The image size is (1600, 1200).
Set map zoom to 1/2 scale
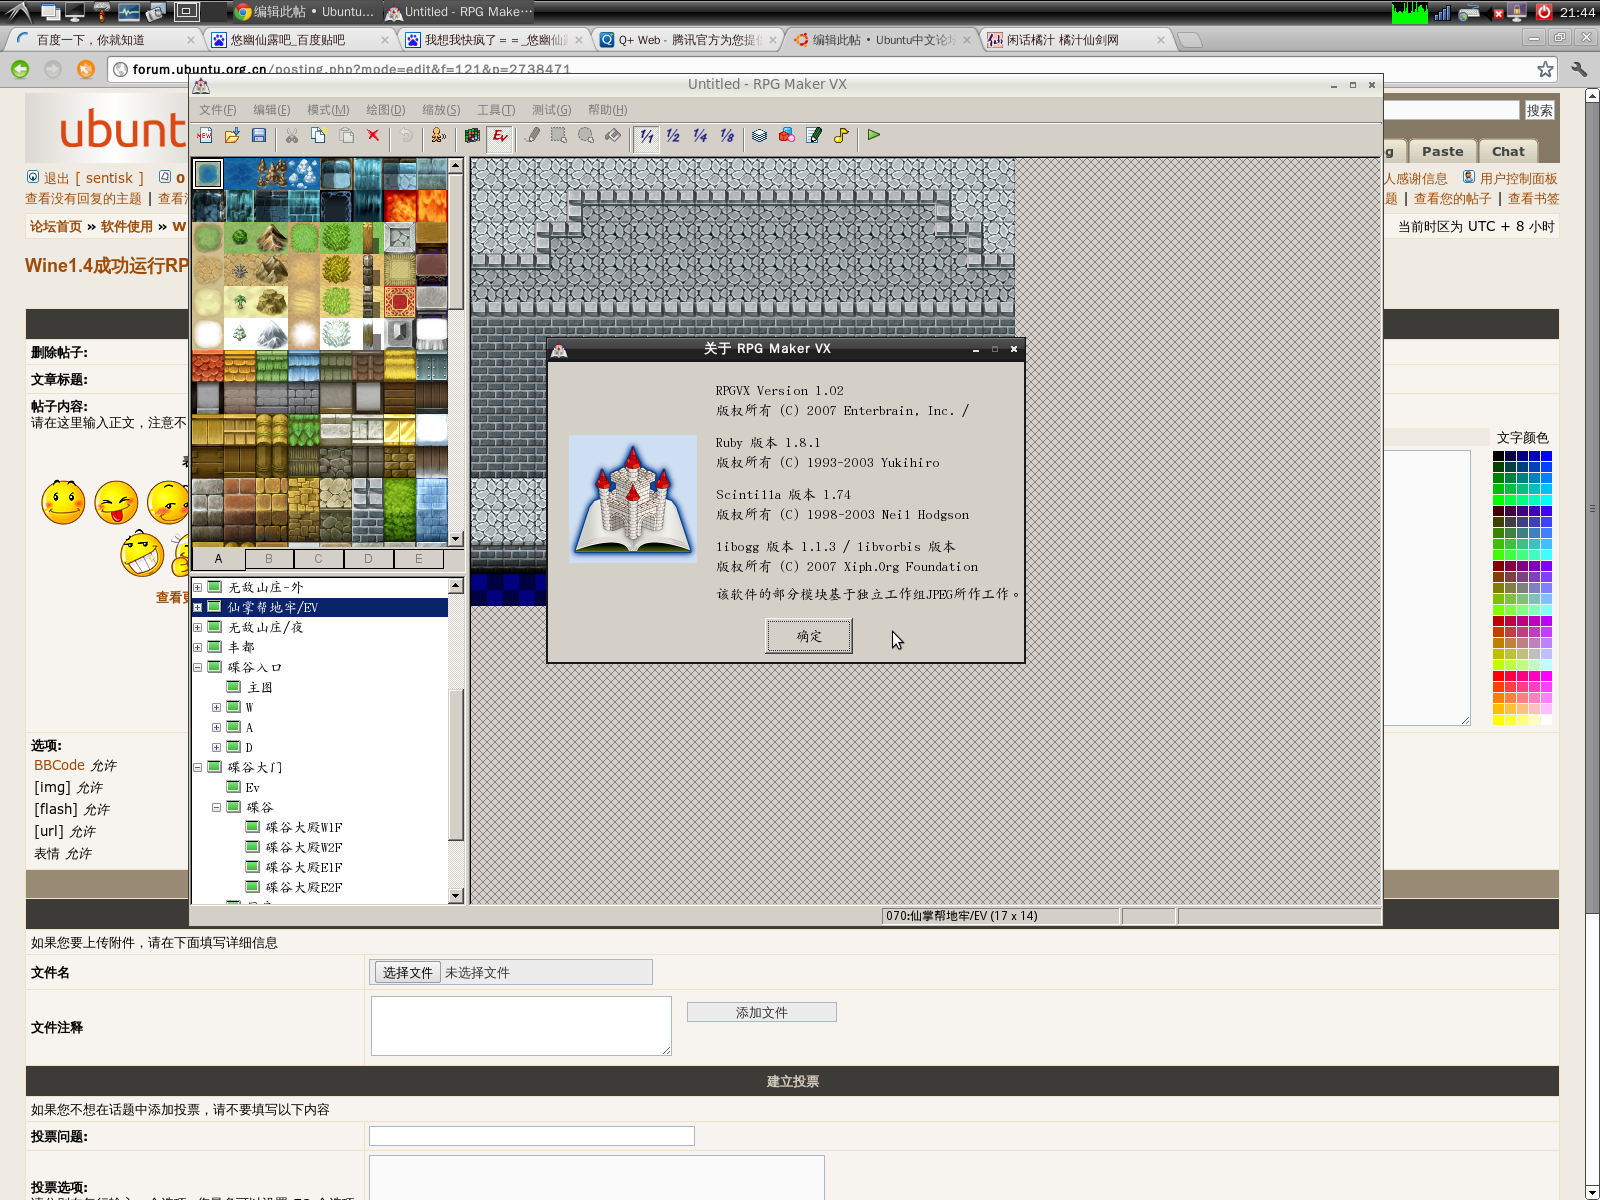[673, 136]
